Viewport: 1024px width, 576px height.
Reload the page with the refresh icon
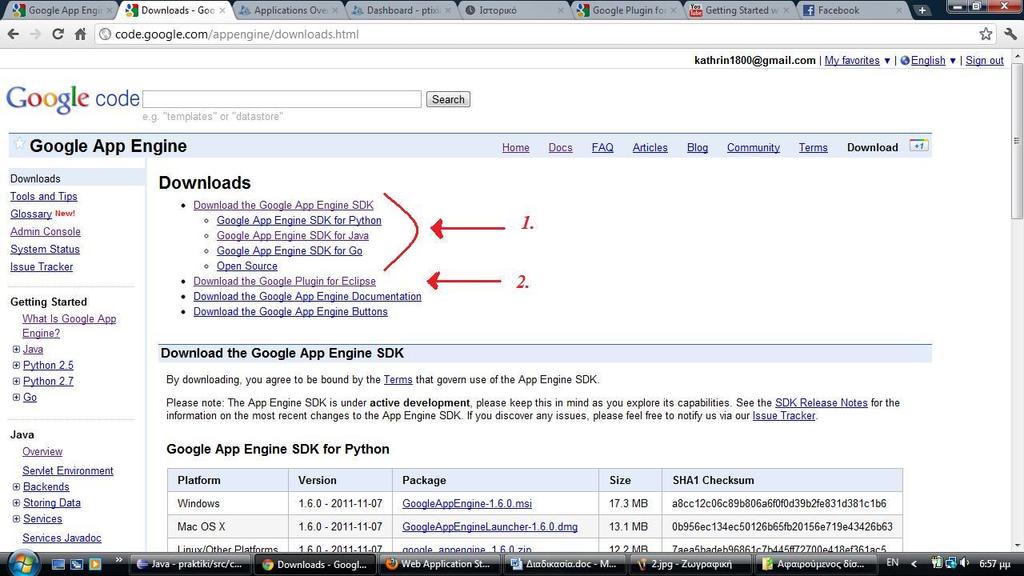point(57,34)
